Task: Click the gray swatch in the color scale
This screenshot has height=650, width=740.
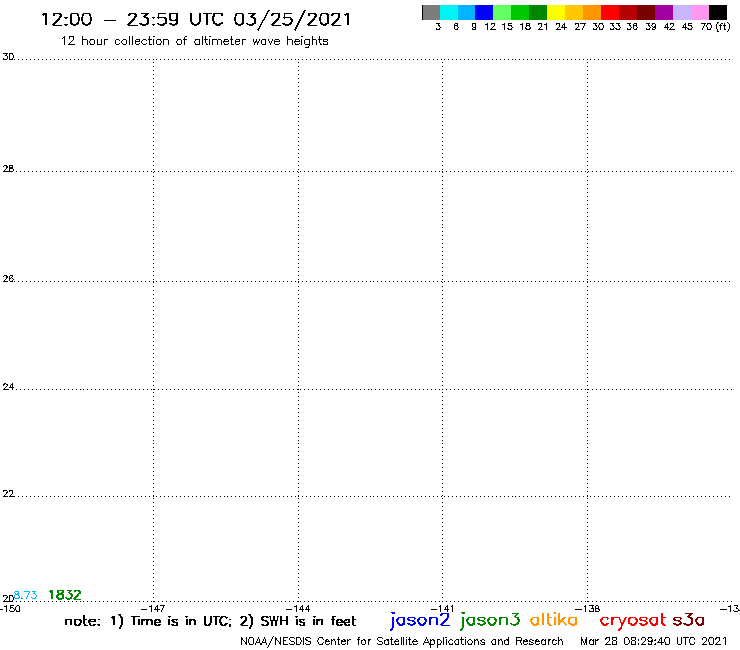Action: pos(431,12)
